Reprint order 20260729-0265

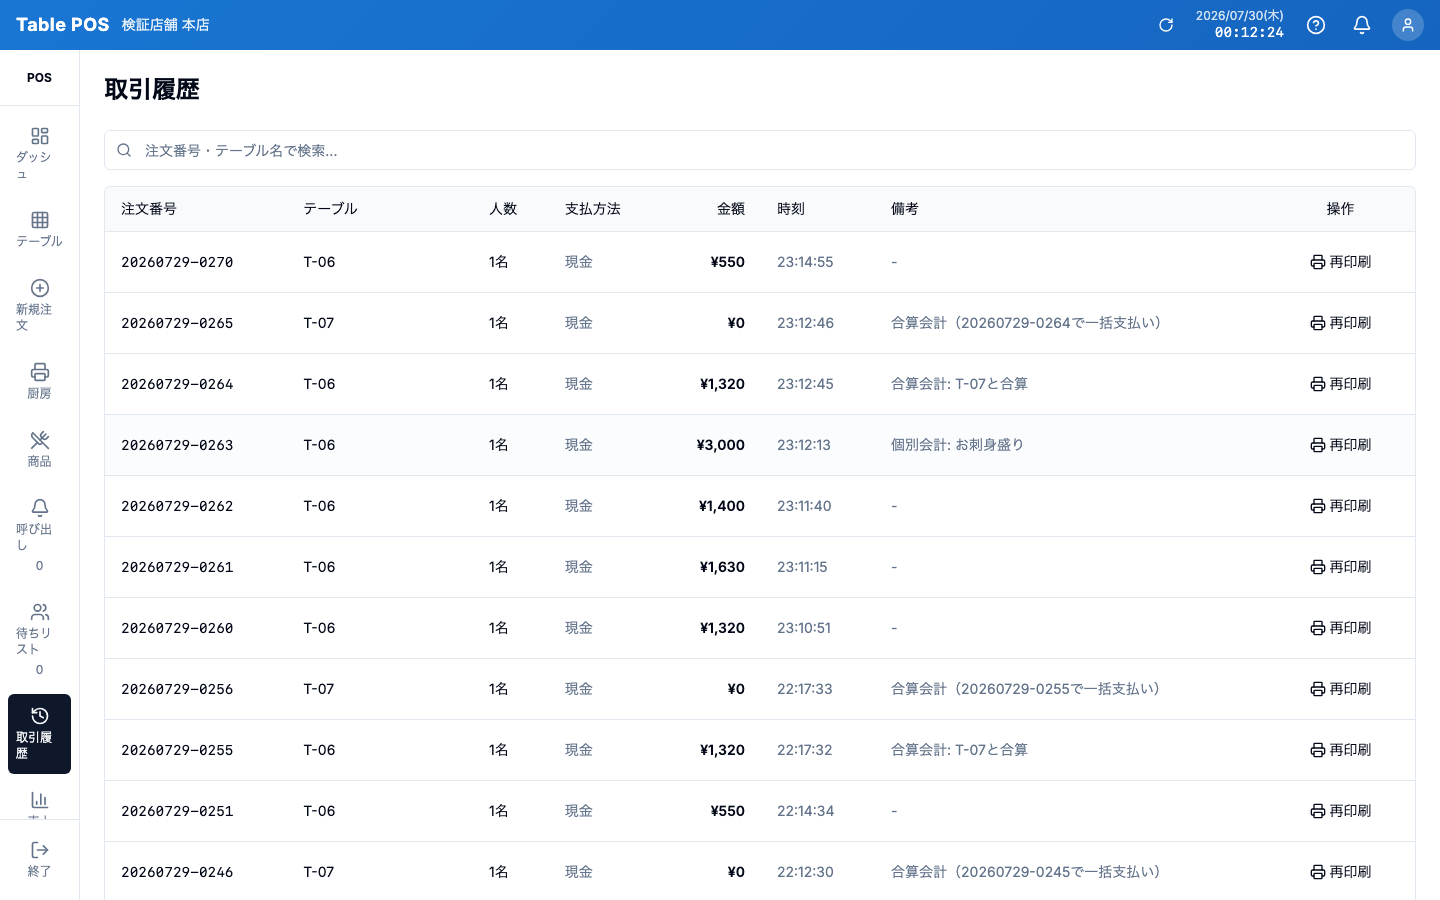pos(1340,323)
